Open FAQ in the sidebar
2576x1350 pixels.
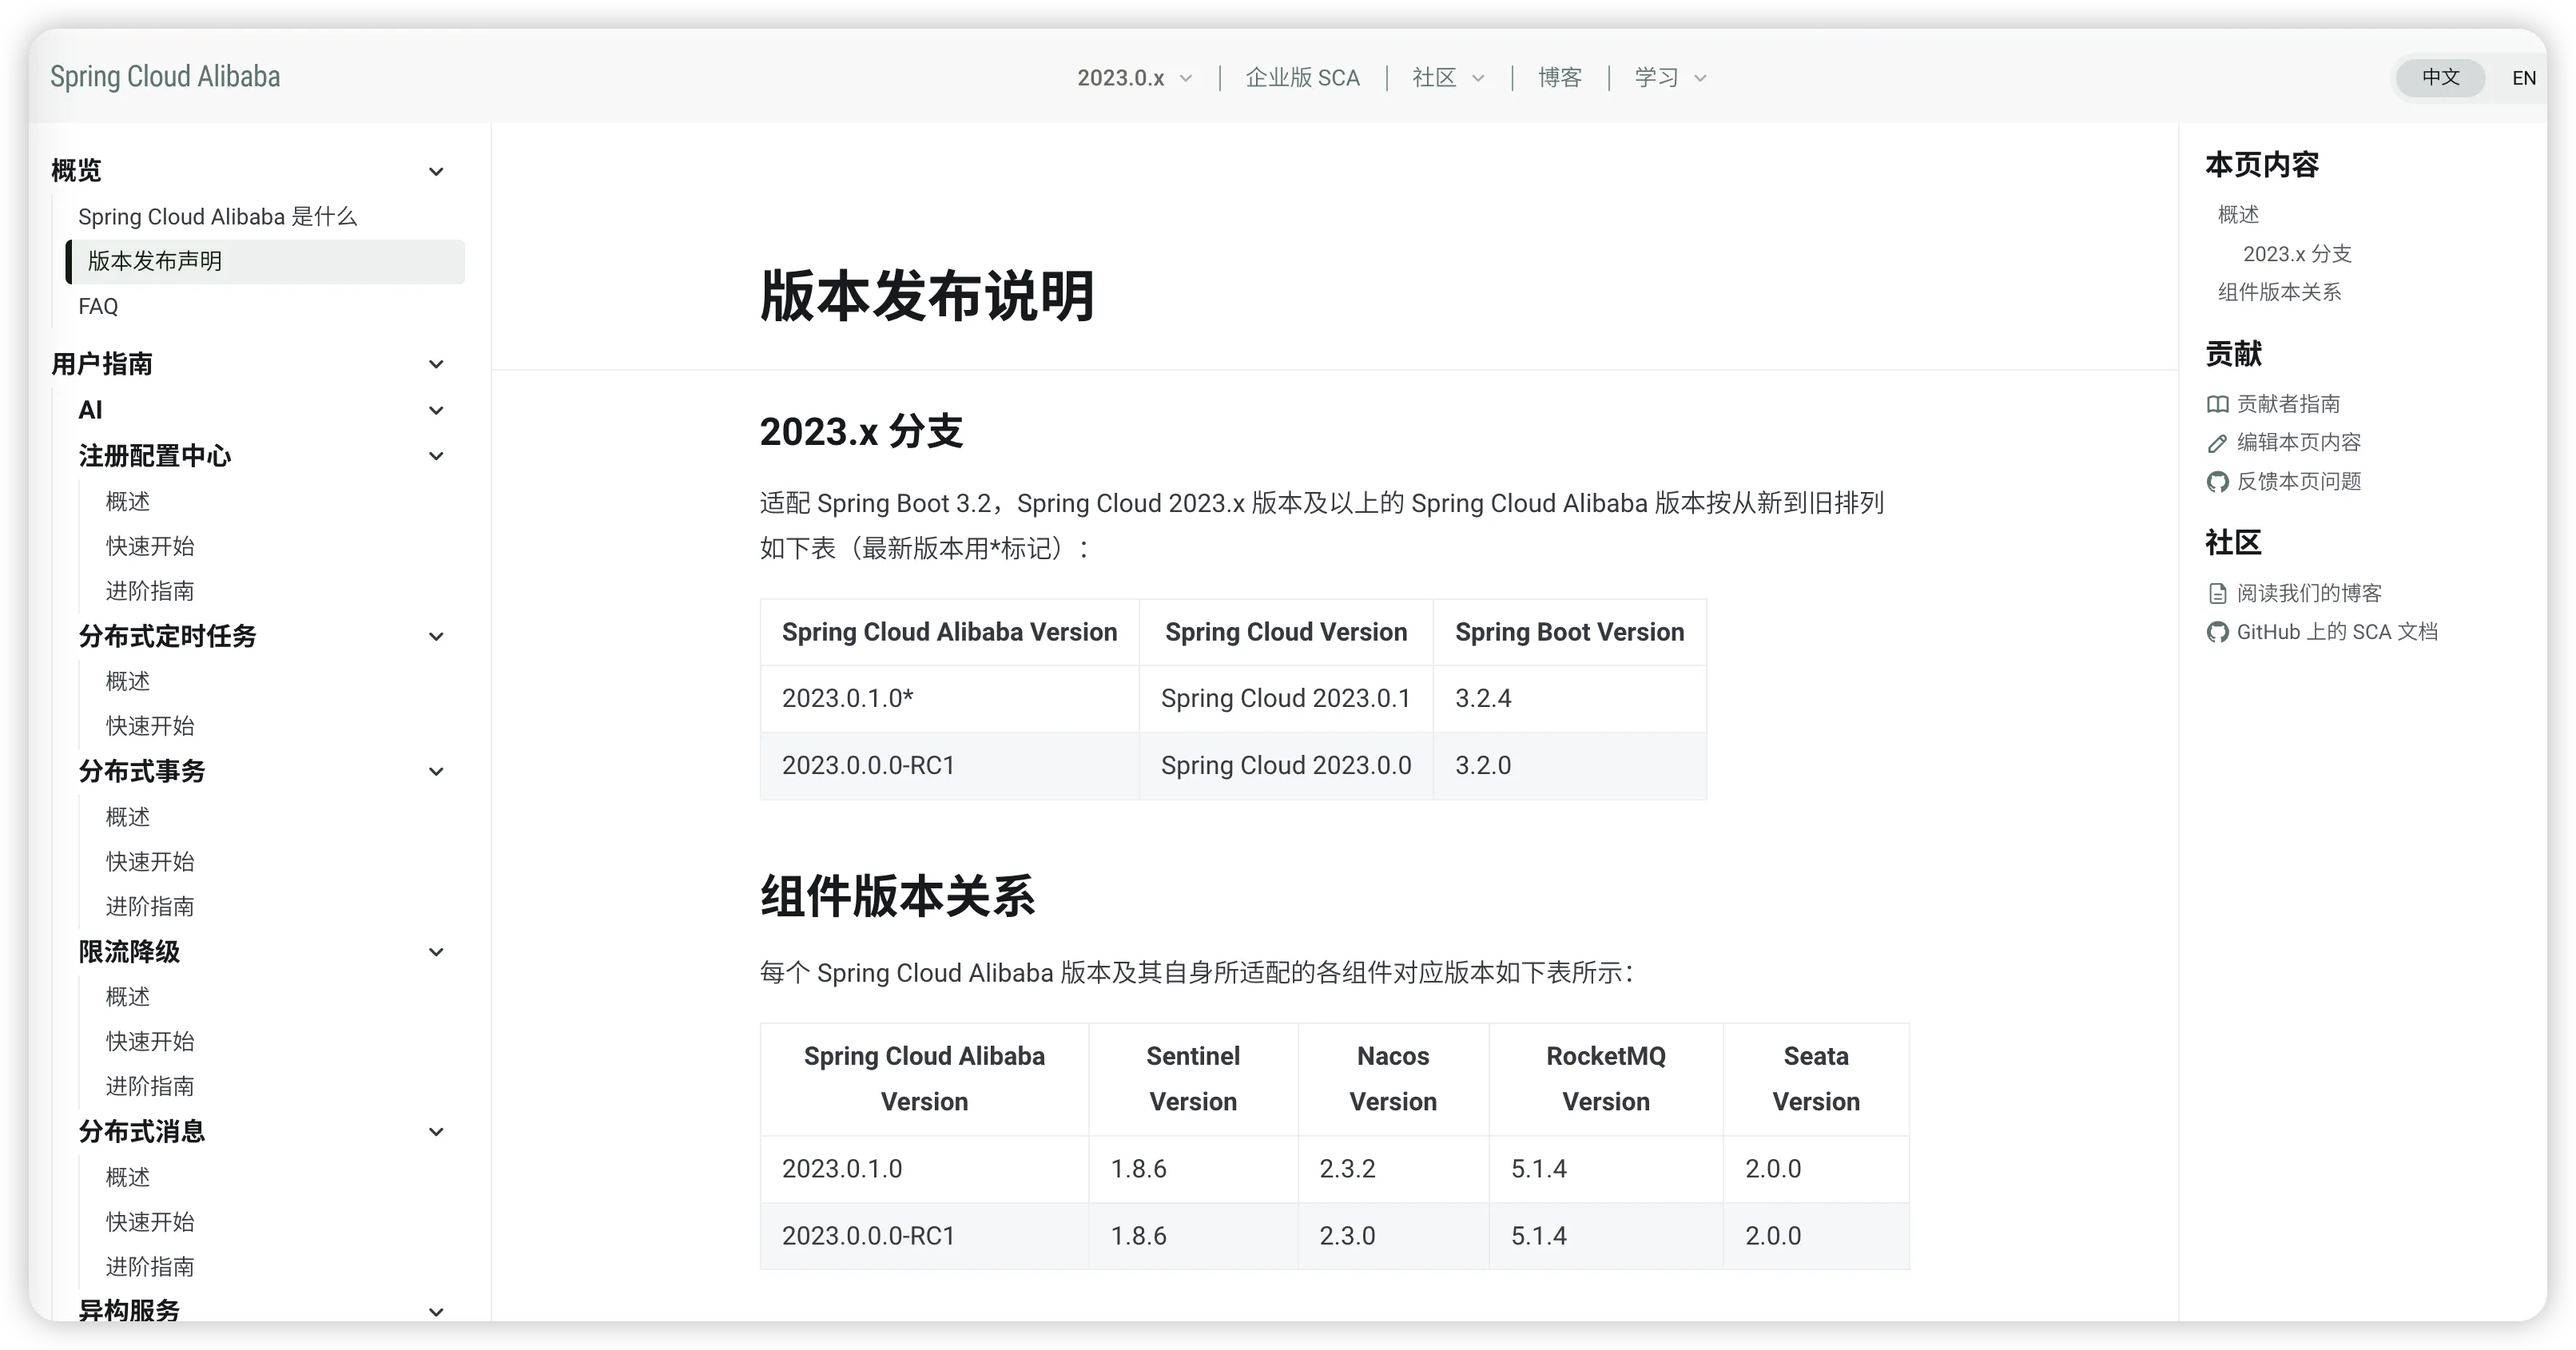click(x=98, y=307)
